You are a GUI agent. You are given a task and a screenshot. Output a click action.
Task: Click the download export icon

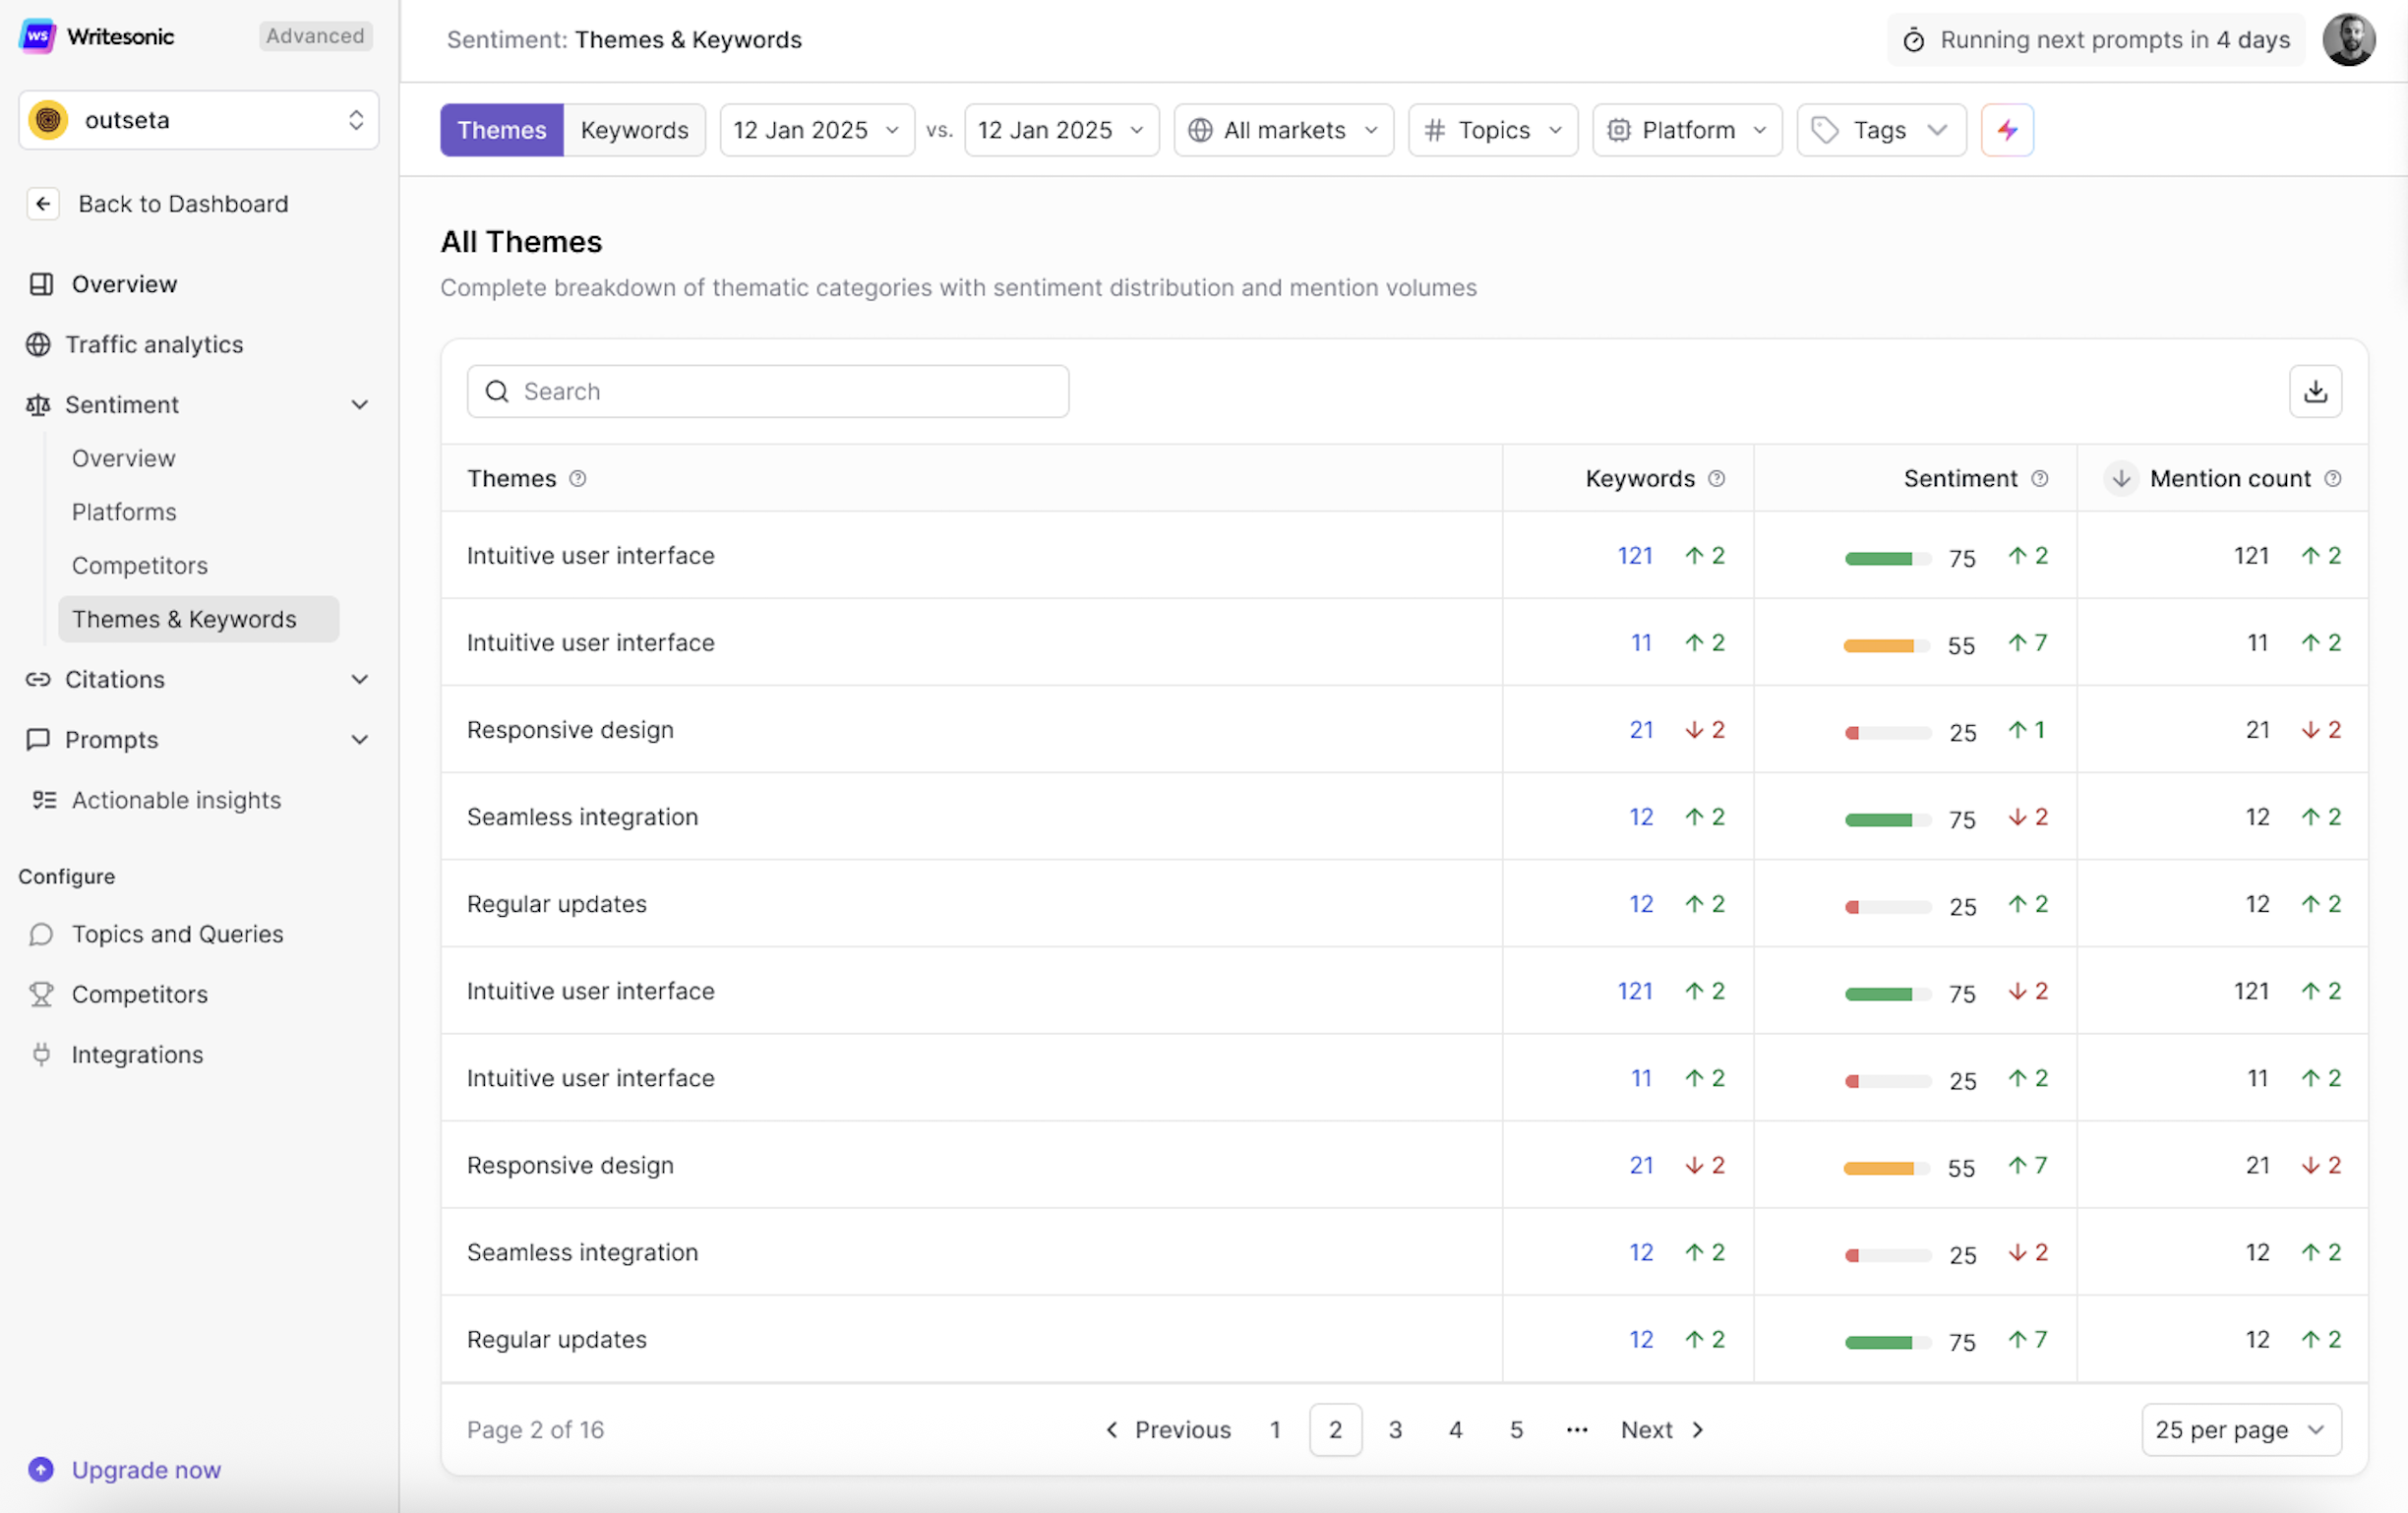pyautogui.click(x=2314, y=391)
